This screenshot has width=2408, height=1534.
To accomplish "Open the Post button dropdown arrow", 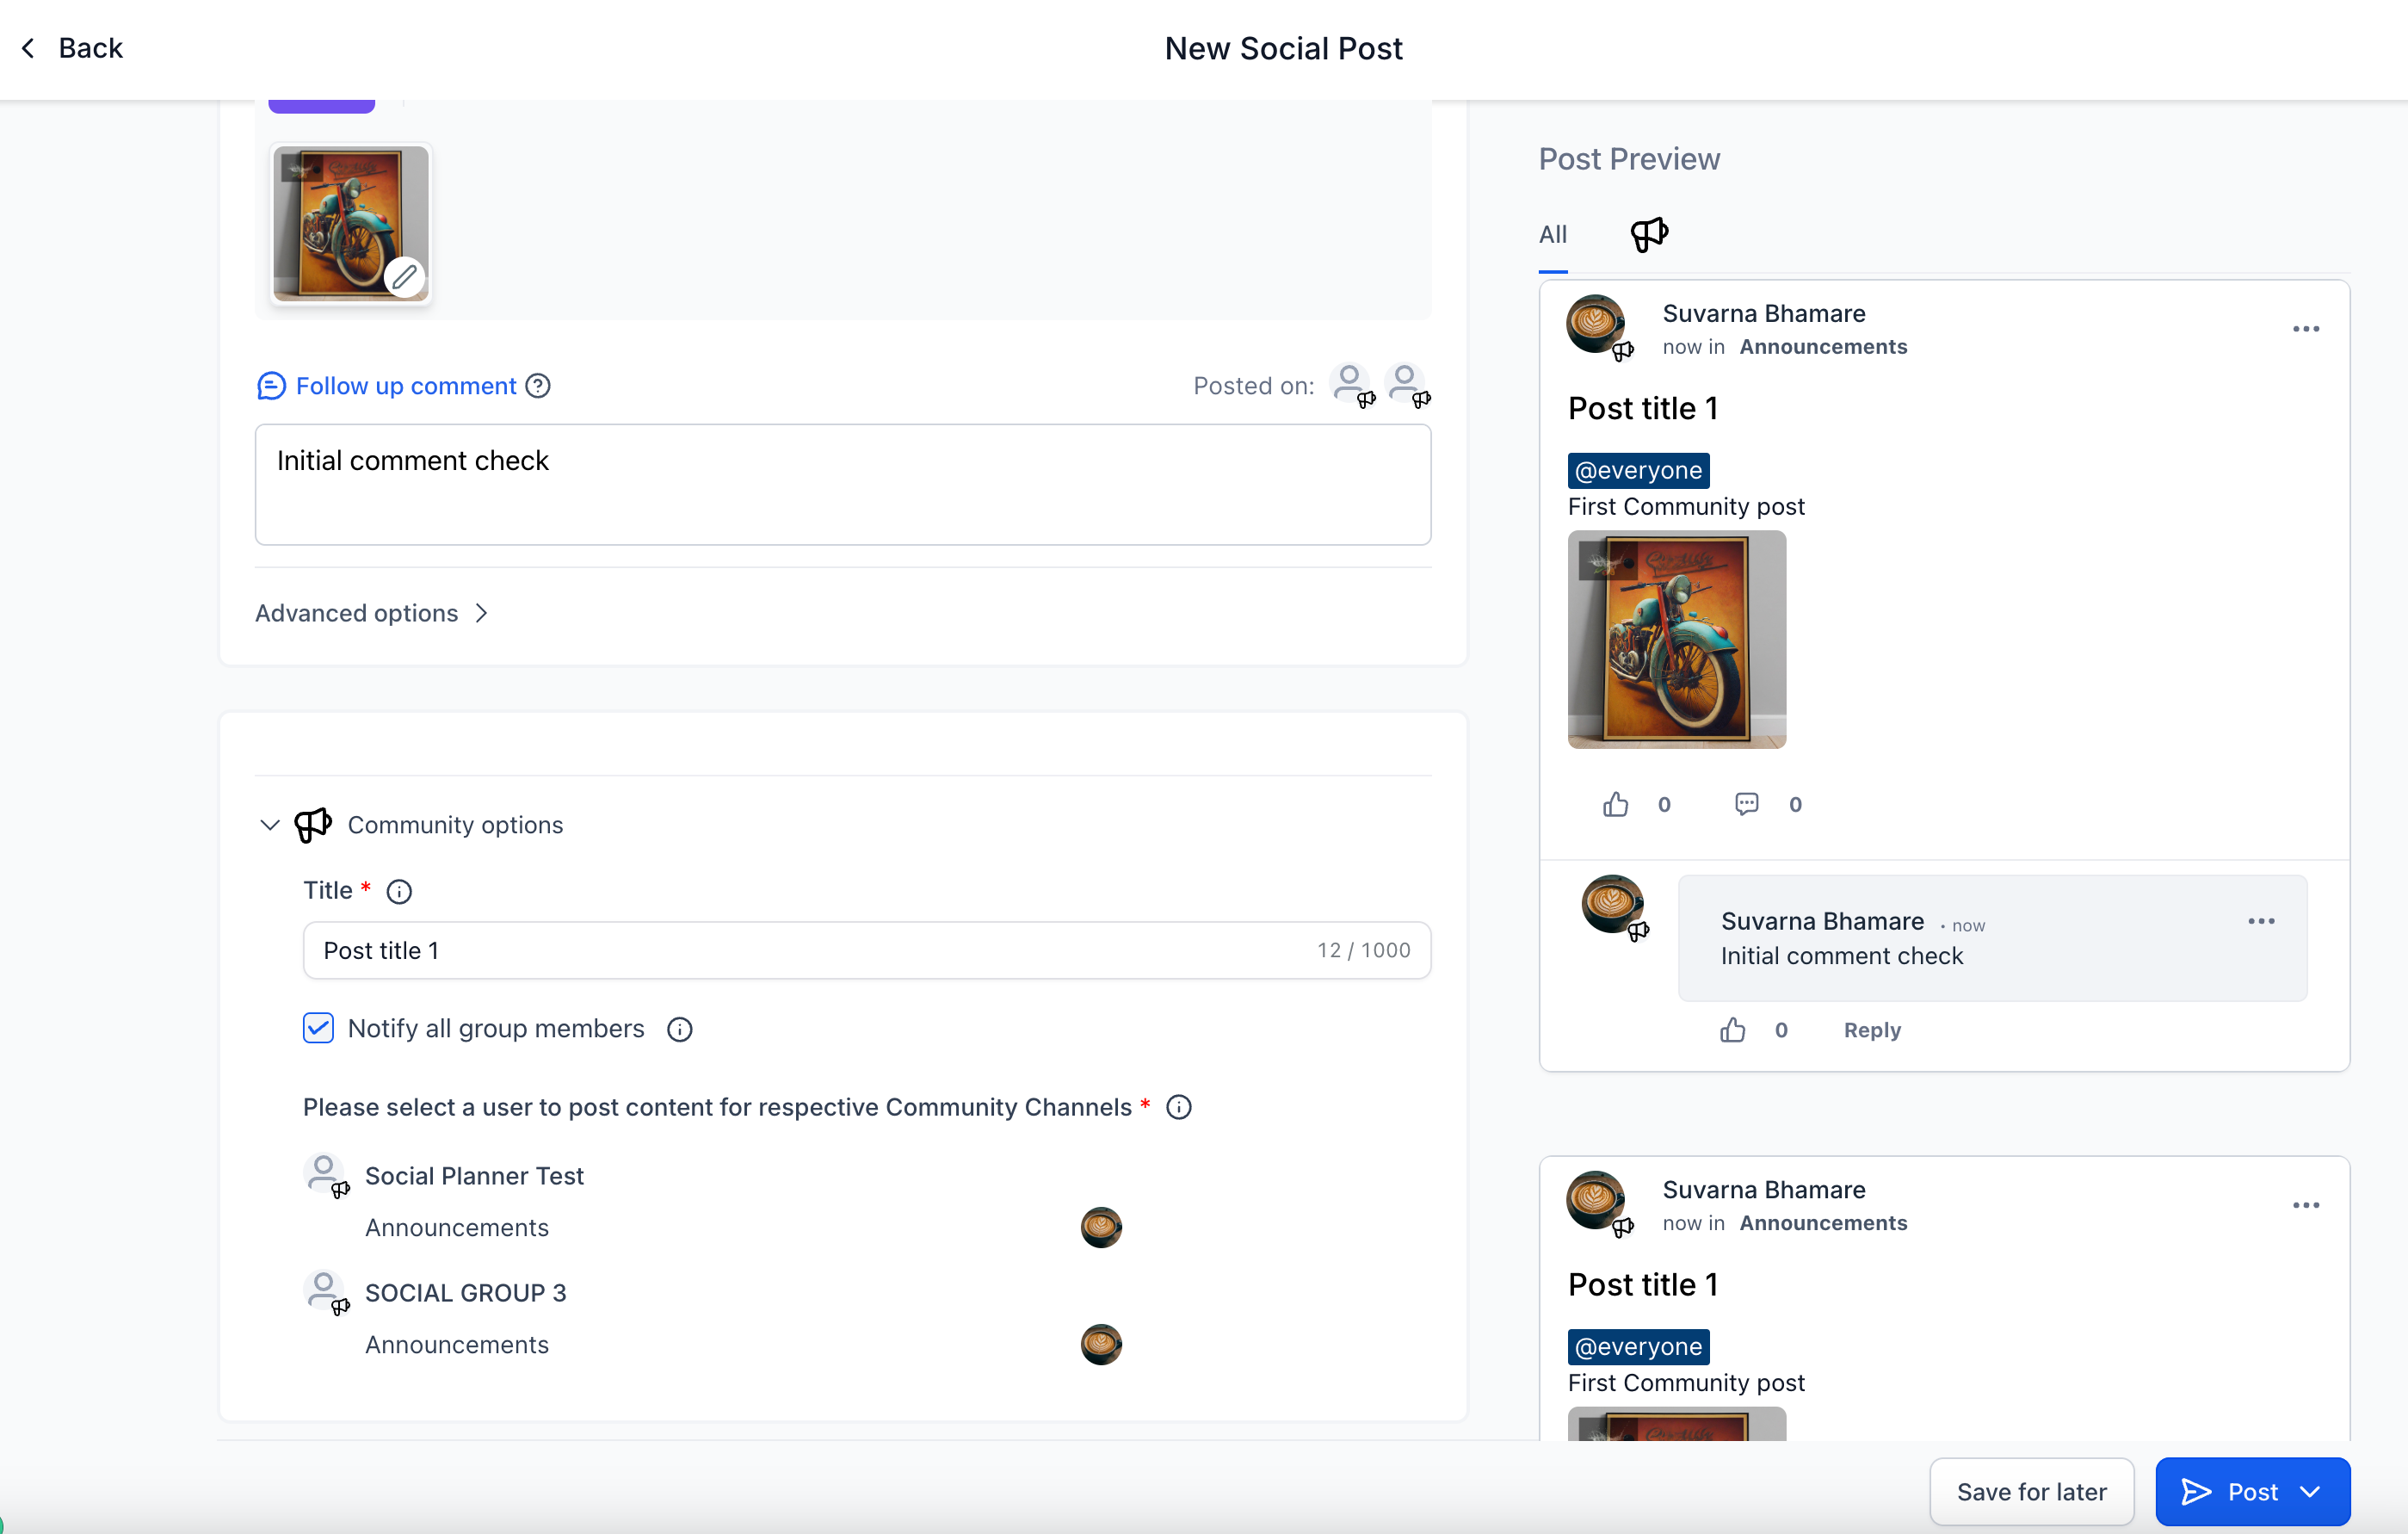I will [2310, 1491].
